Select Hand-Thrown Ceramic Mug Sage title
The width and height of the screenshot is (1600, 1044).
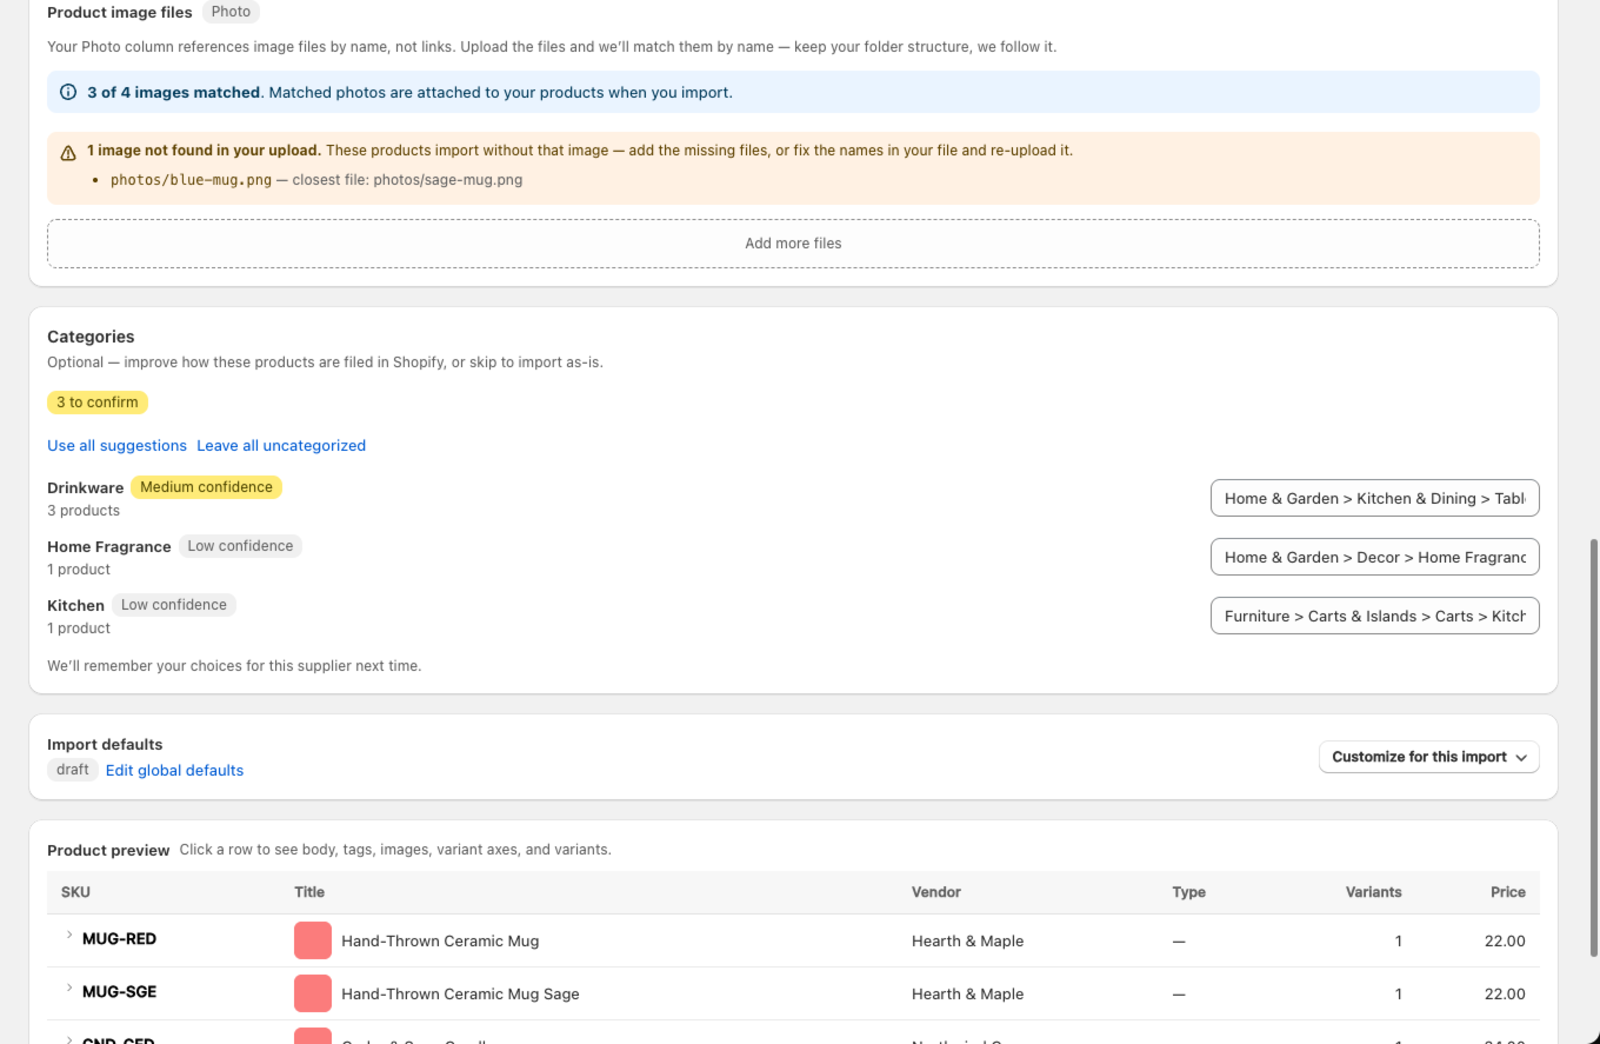coord(460,994)
